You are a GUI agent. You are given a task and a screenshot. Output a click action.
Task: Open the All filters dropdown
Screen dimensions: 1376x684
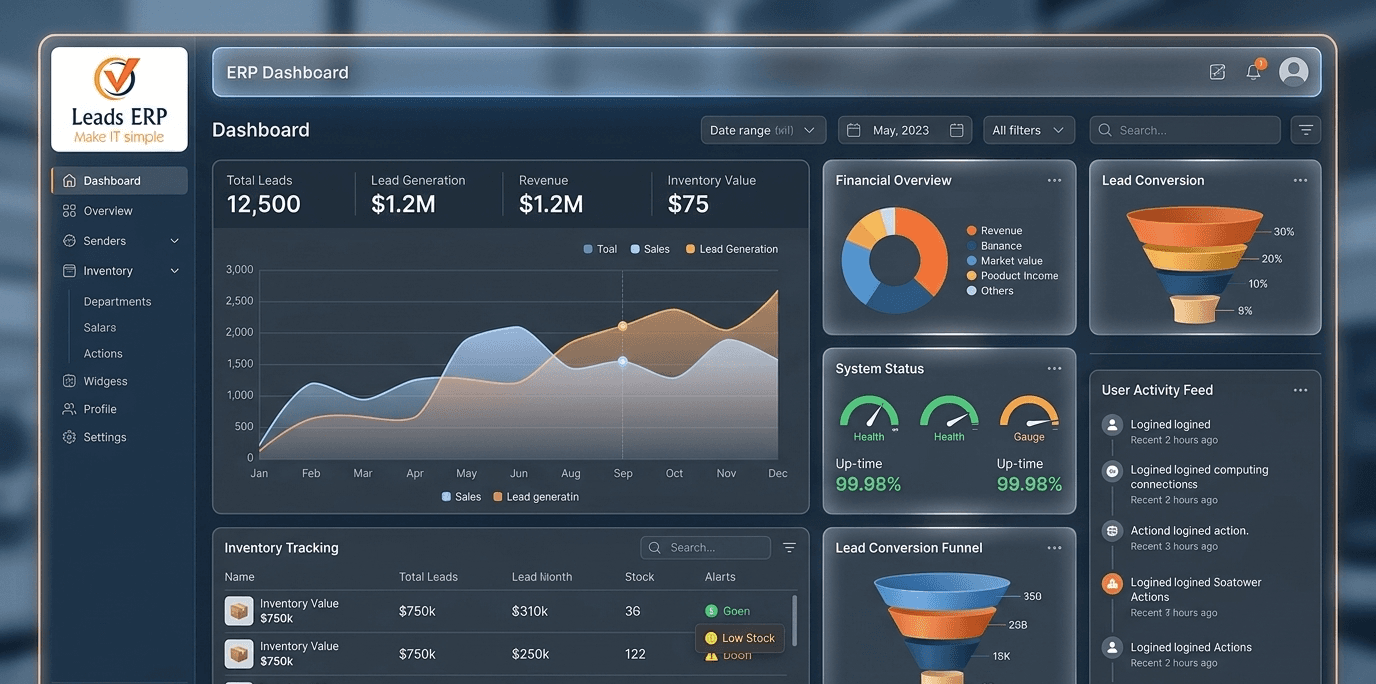(1029, 130)
